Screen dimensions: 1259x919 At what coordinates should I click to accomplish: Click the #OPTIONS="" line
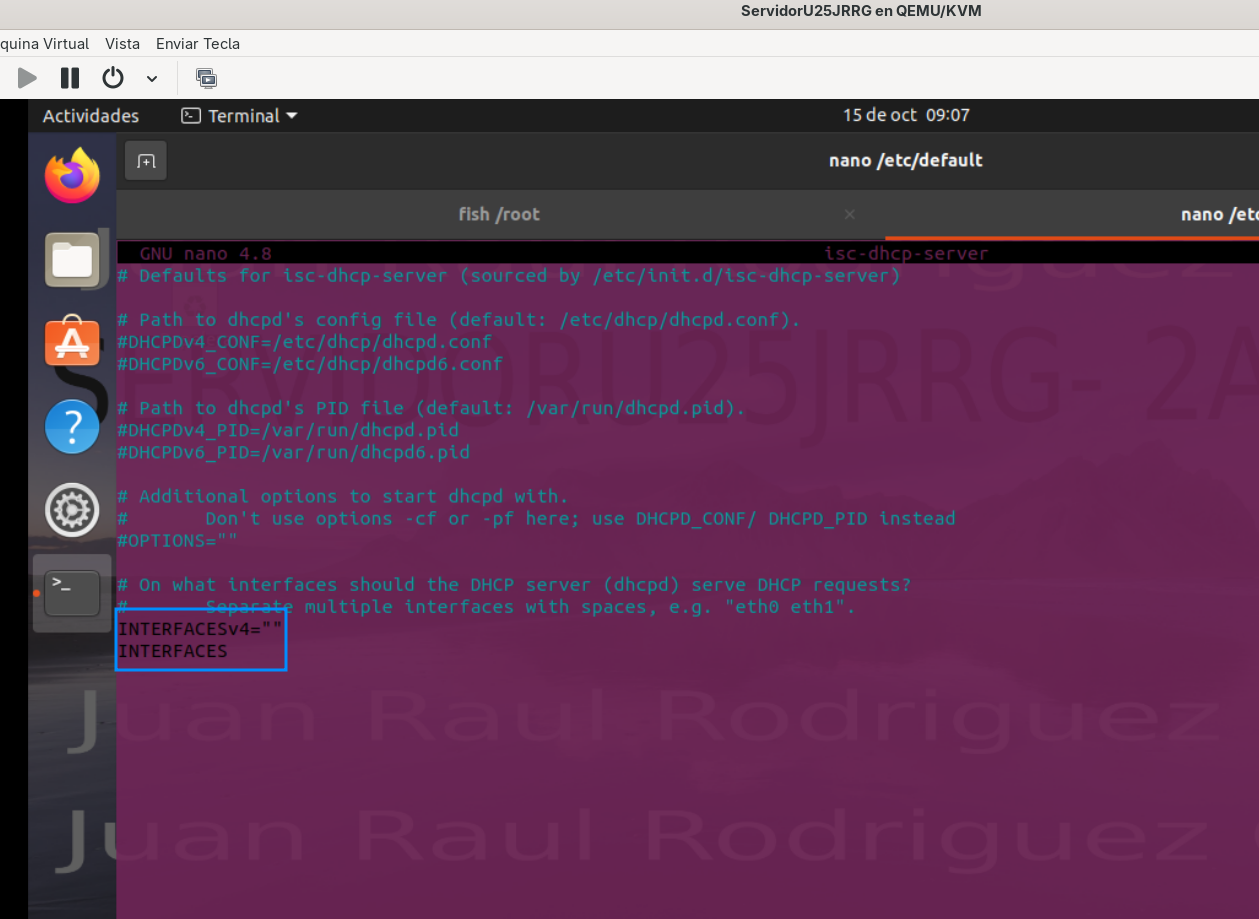pos(178,541)
